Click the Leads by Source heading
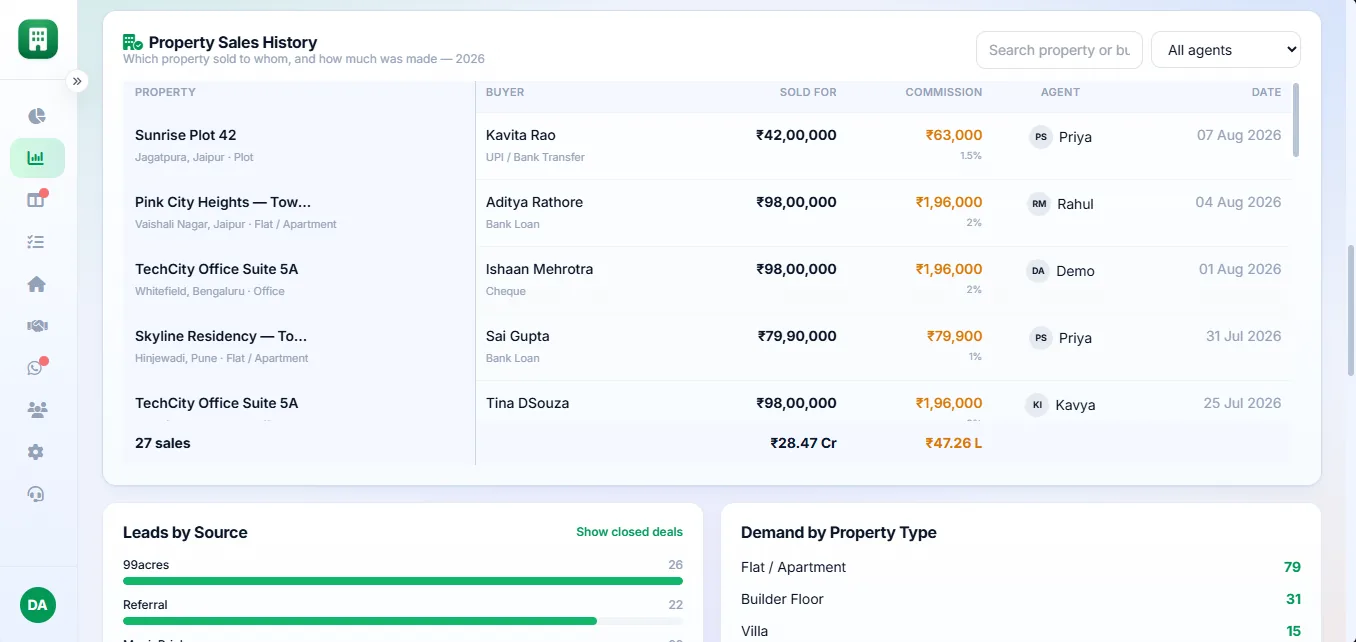 pos(185,532)
